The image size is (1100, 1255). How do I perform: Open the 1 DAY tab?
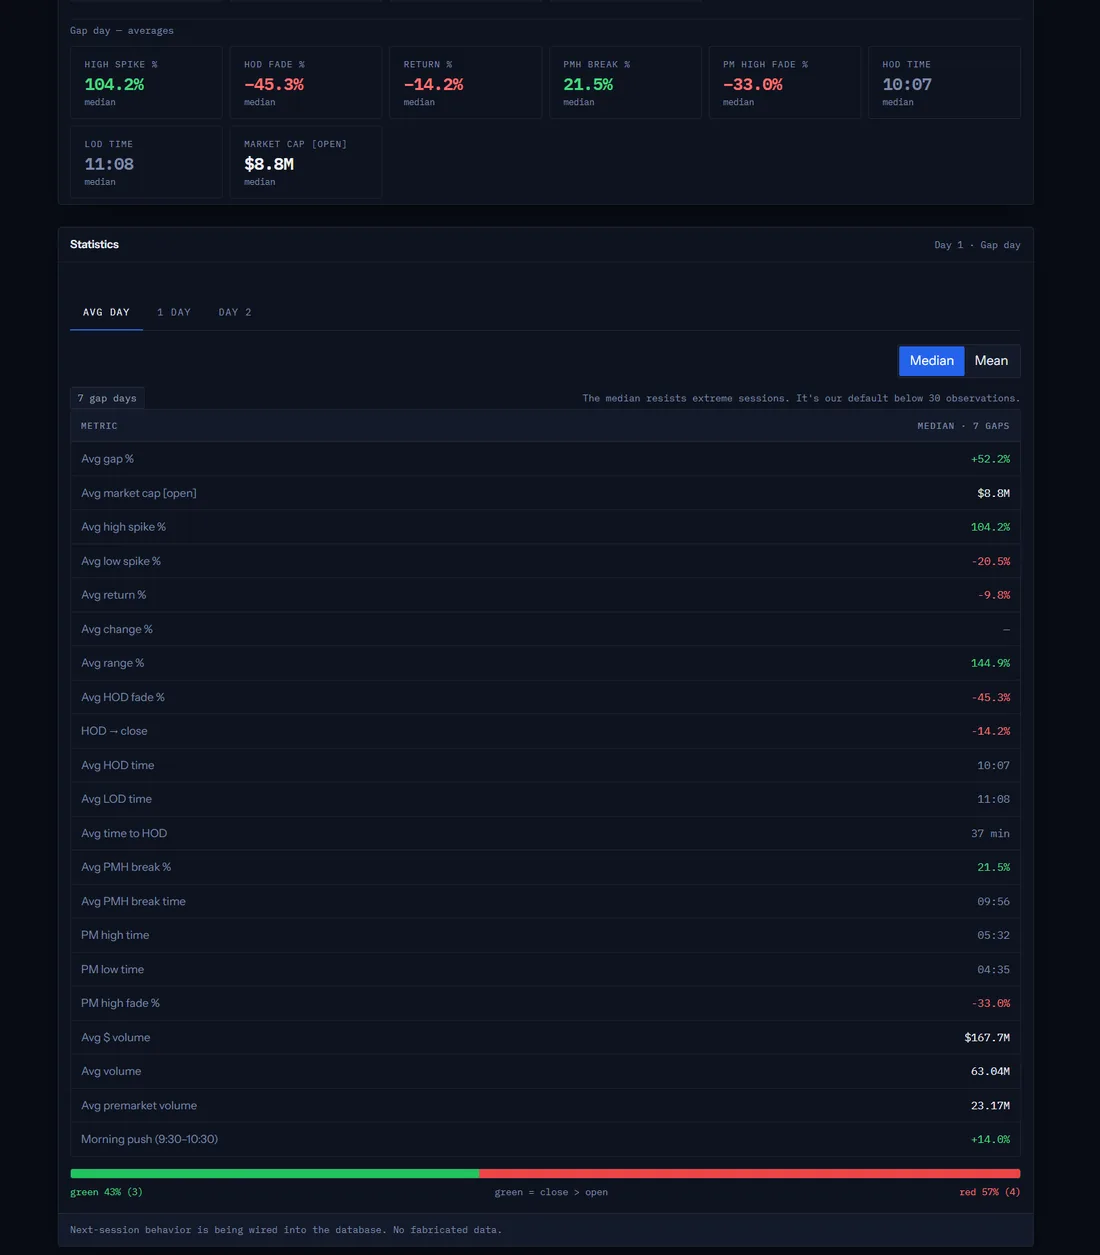[x=174, y=312]
